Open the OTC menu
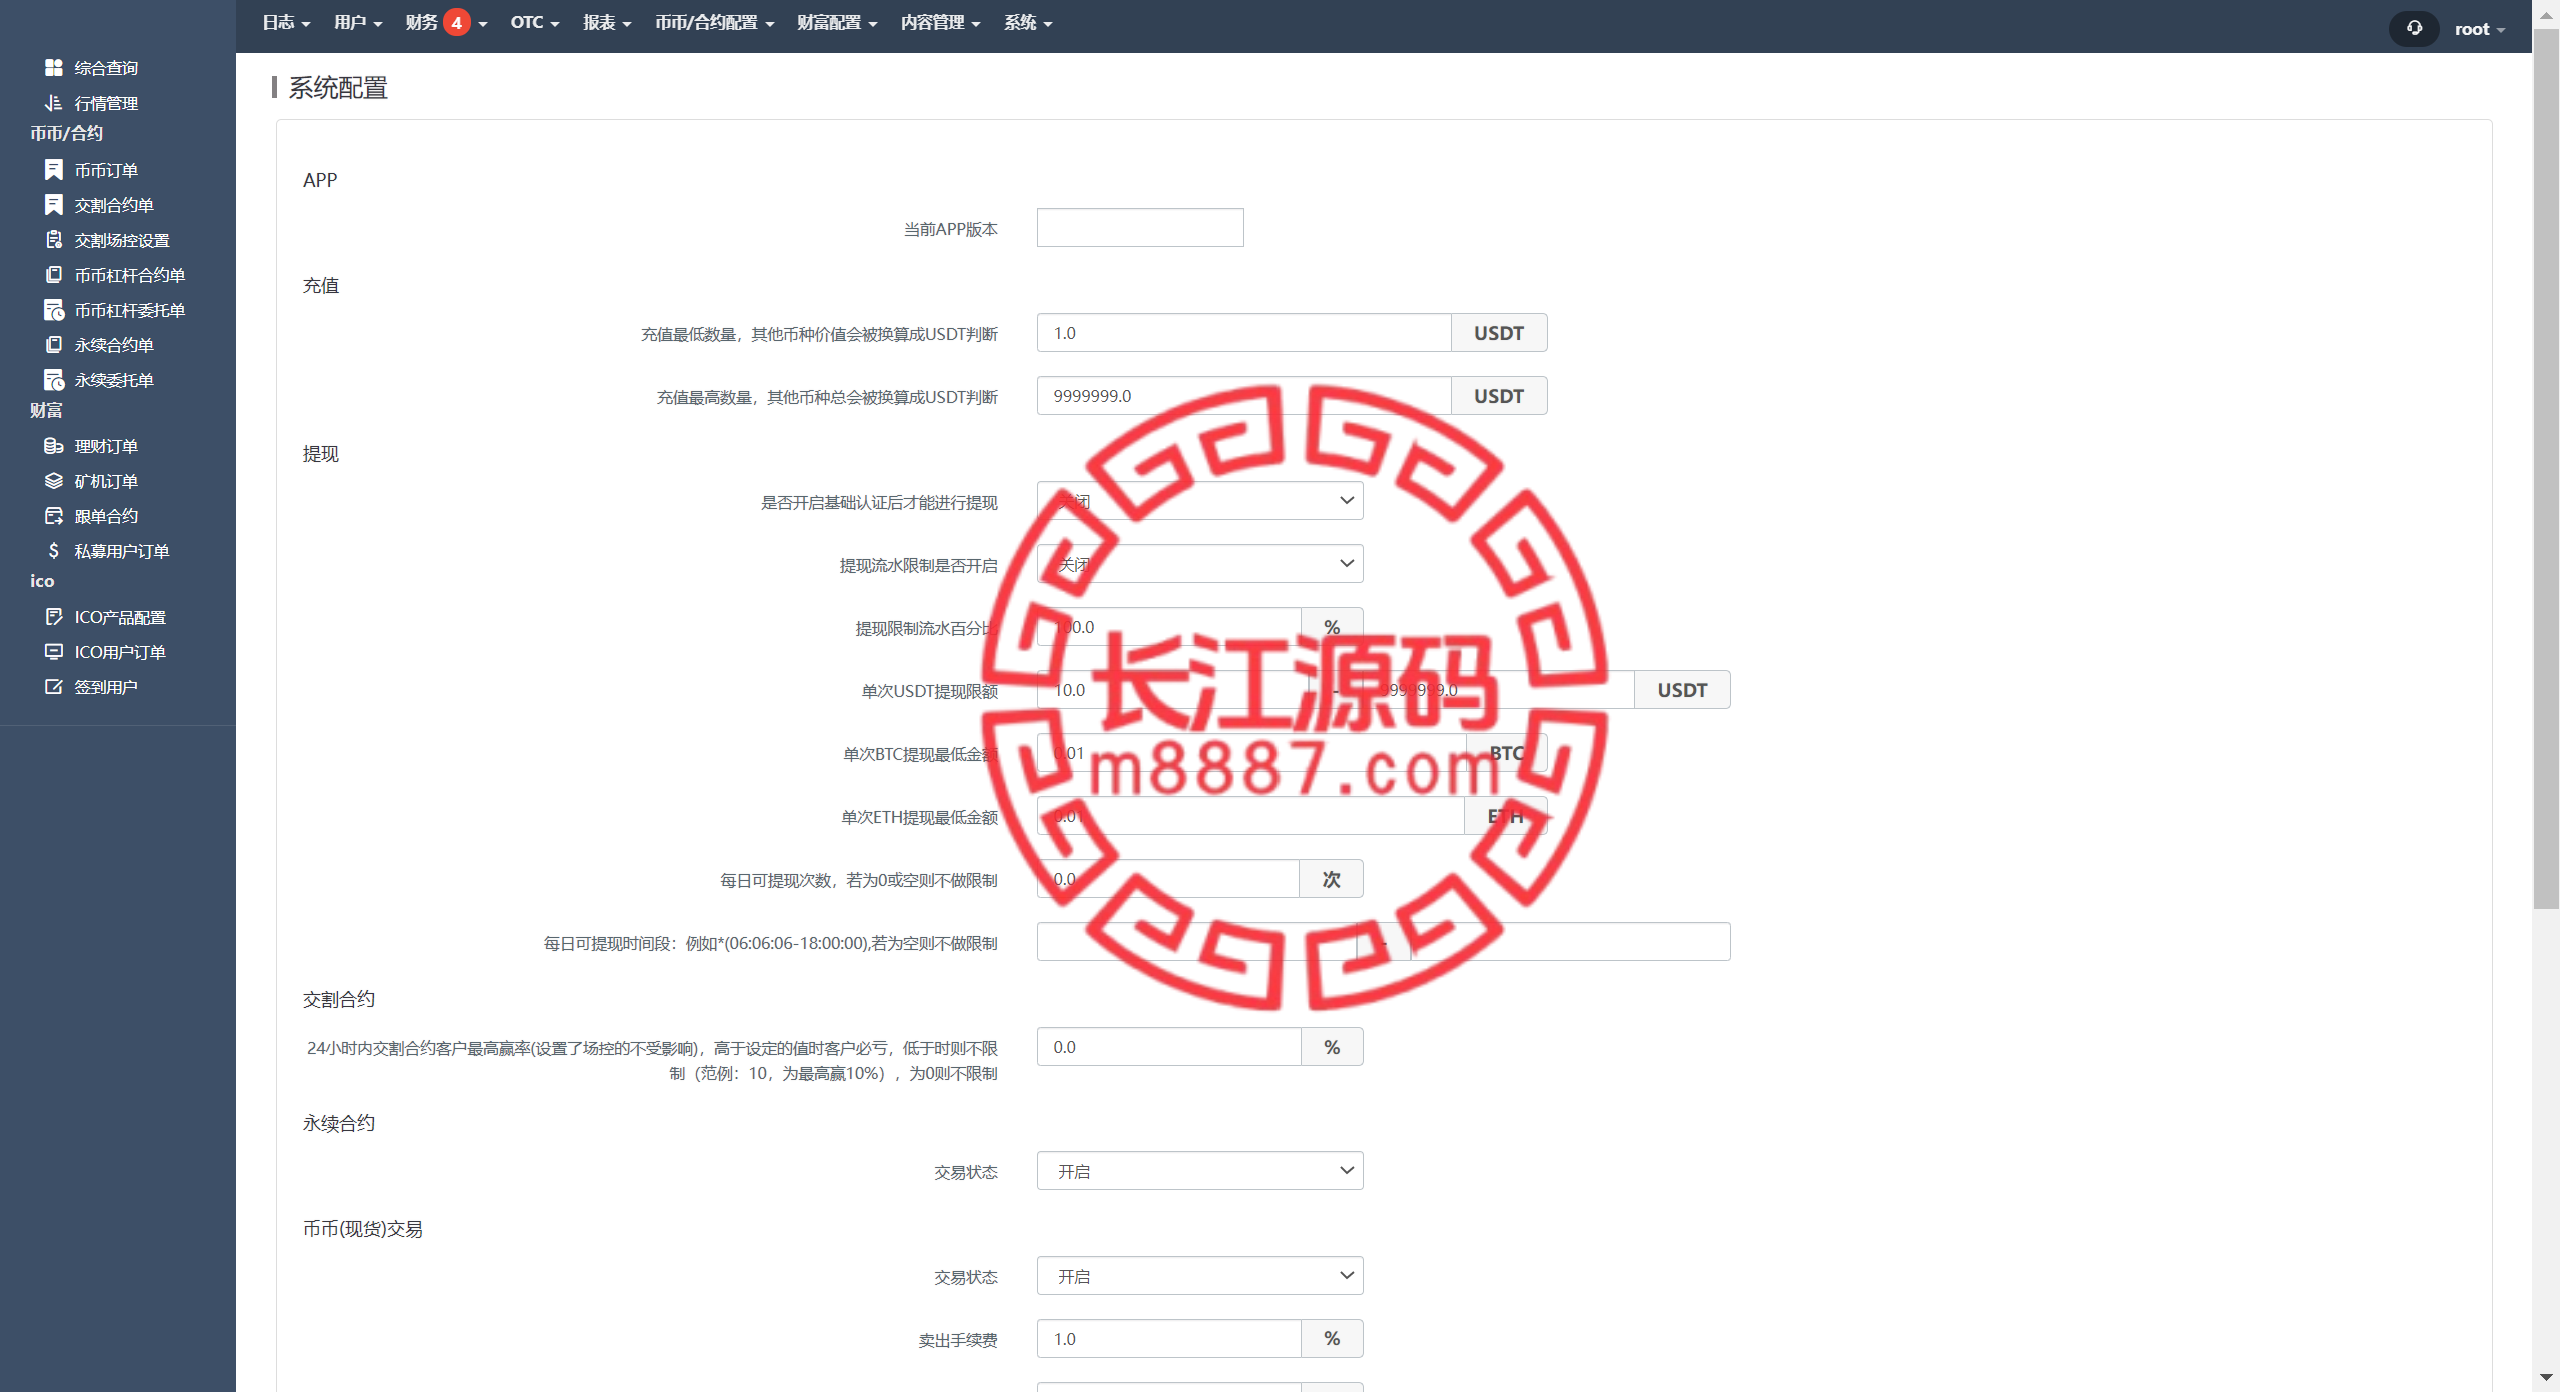The image size is (2560, 1392). click(x=535, y=23)
